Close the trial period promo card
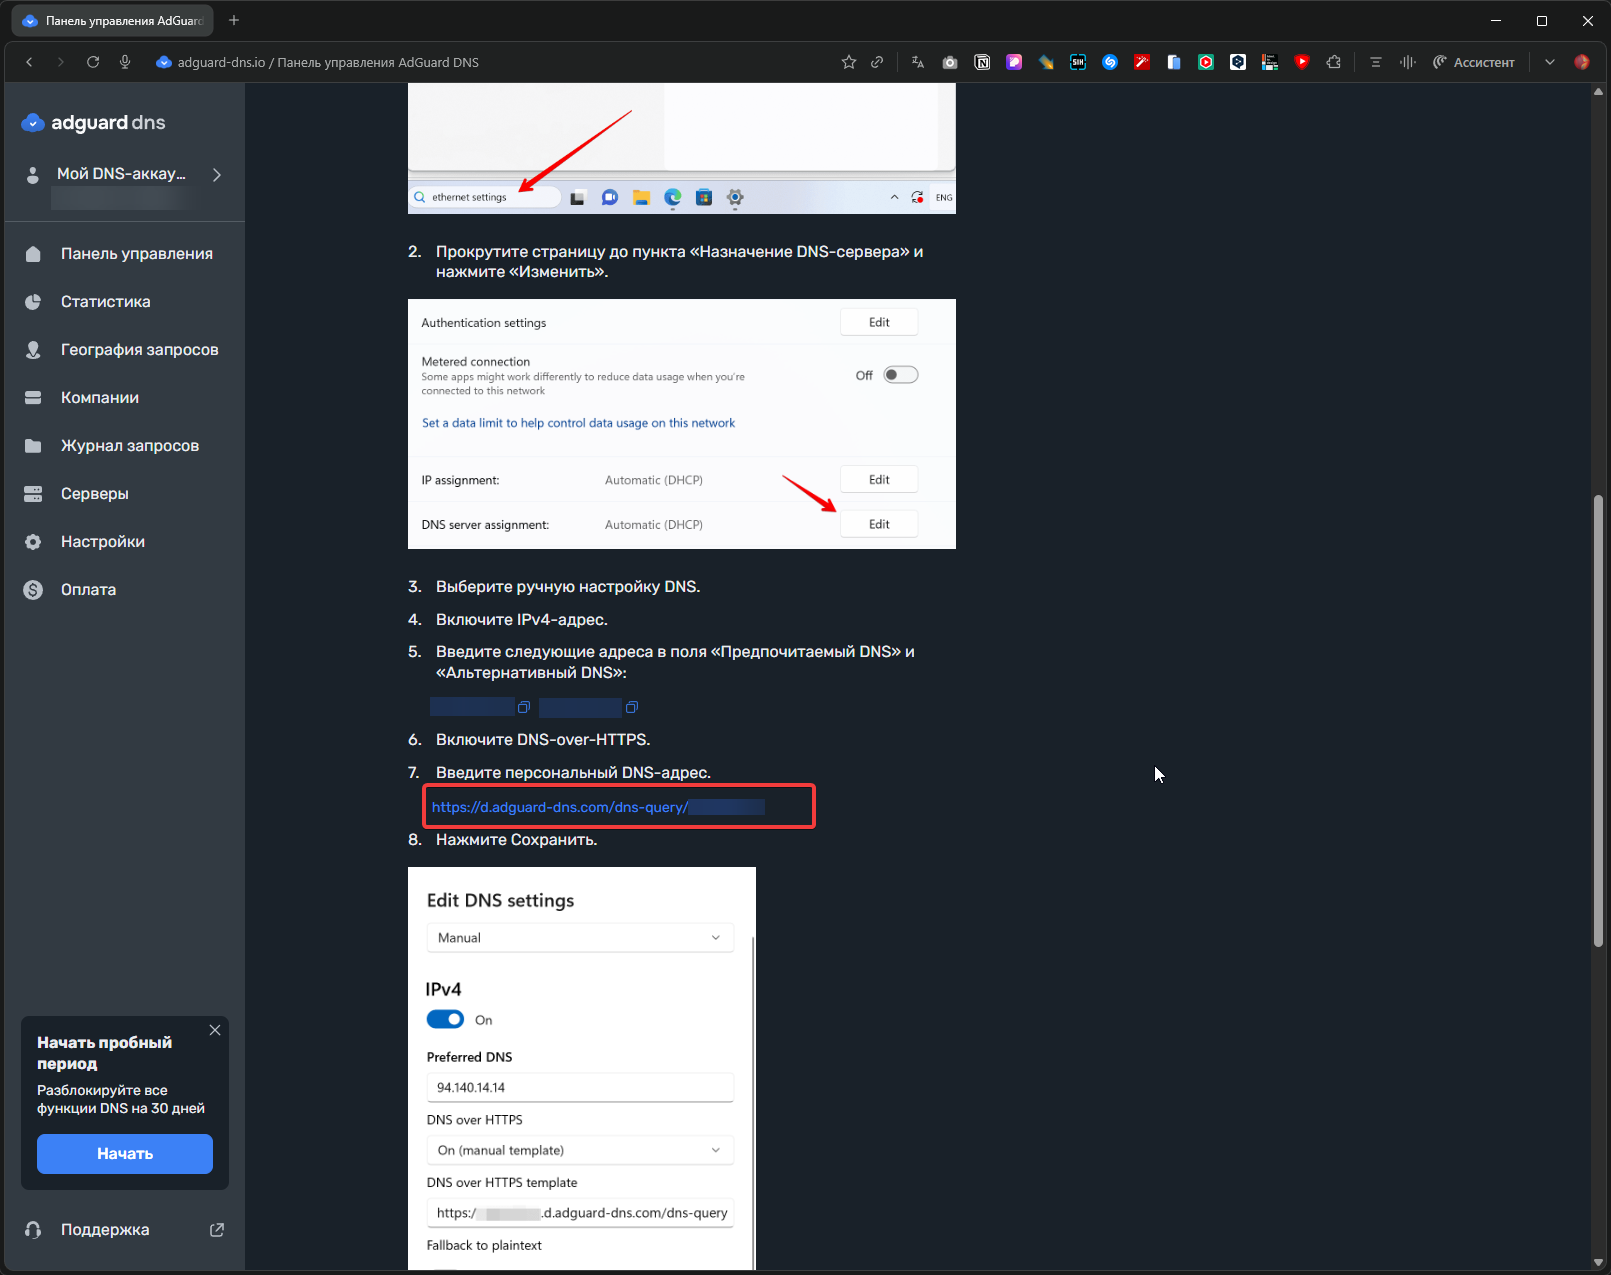The image size is (1611, 1275). (x=215, y=1030)
